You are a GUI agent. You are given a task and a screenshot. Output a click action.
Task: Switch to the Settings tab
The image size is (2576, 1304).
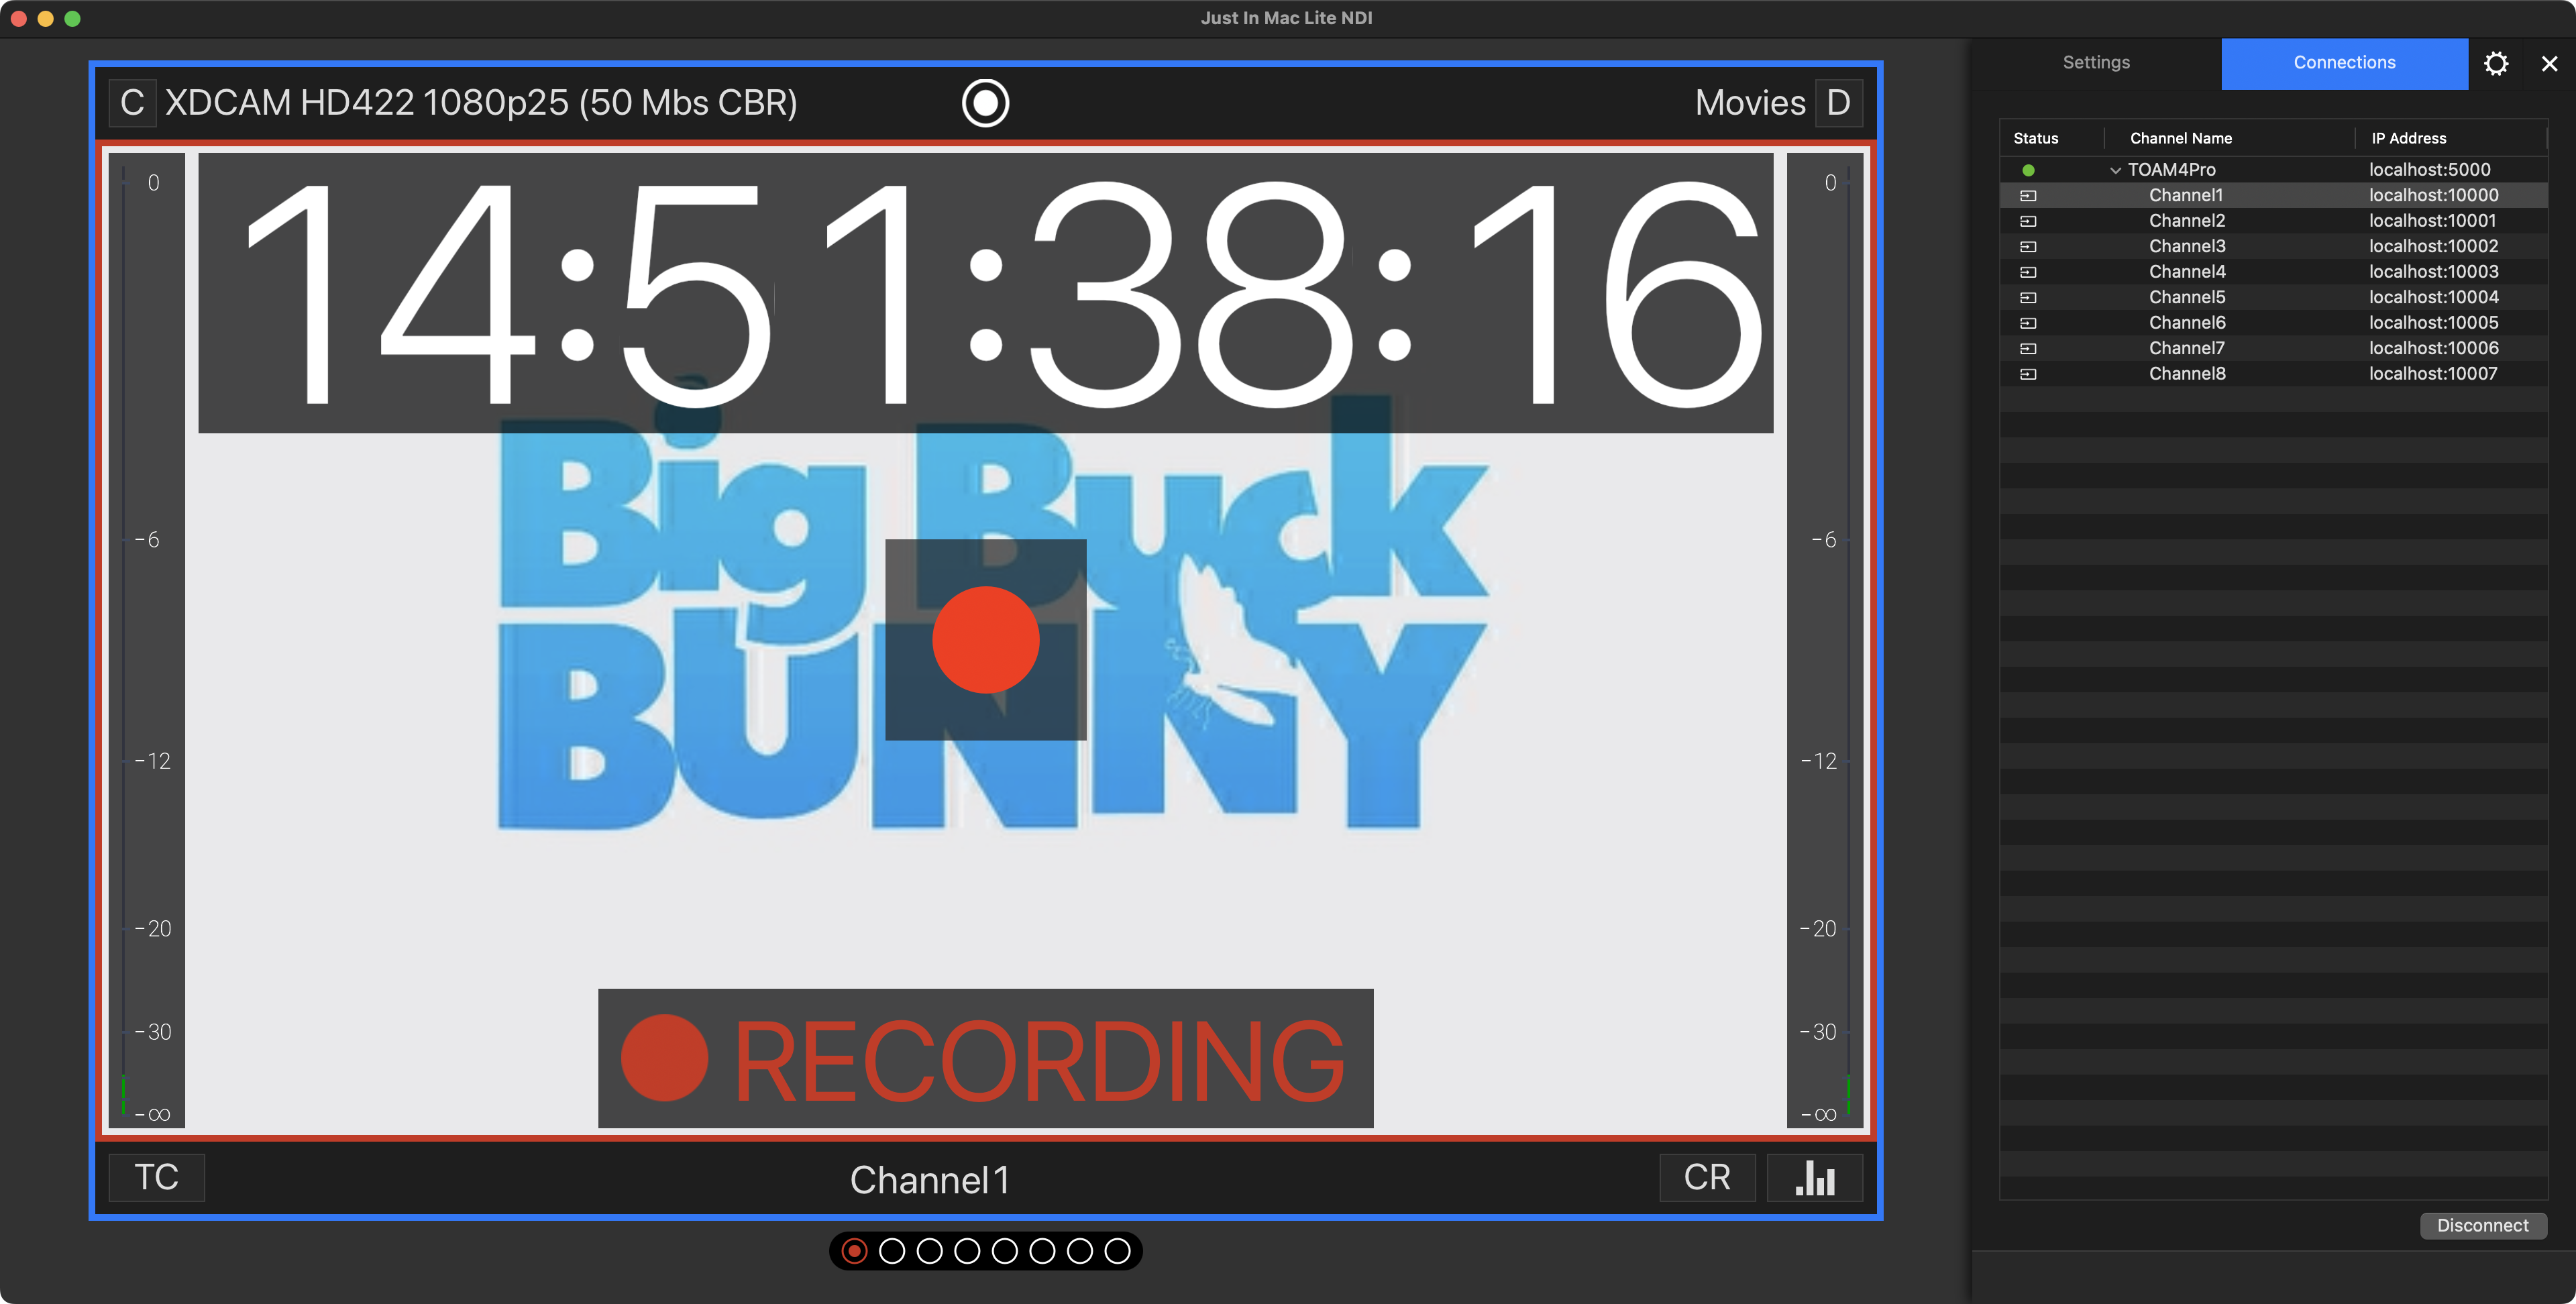pyautogui.click(x=2096, y=63)
